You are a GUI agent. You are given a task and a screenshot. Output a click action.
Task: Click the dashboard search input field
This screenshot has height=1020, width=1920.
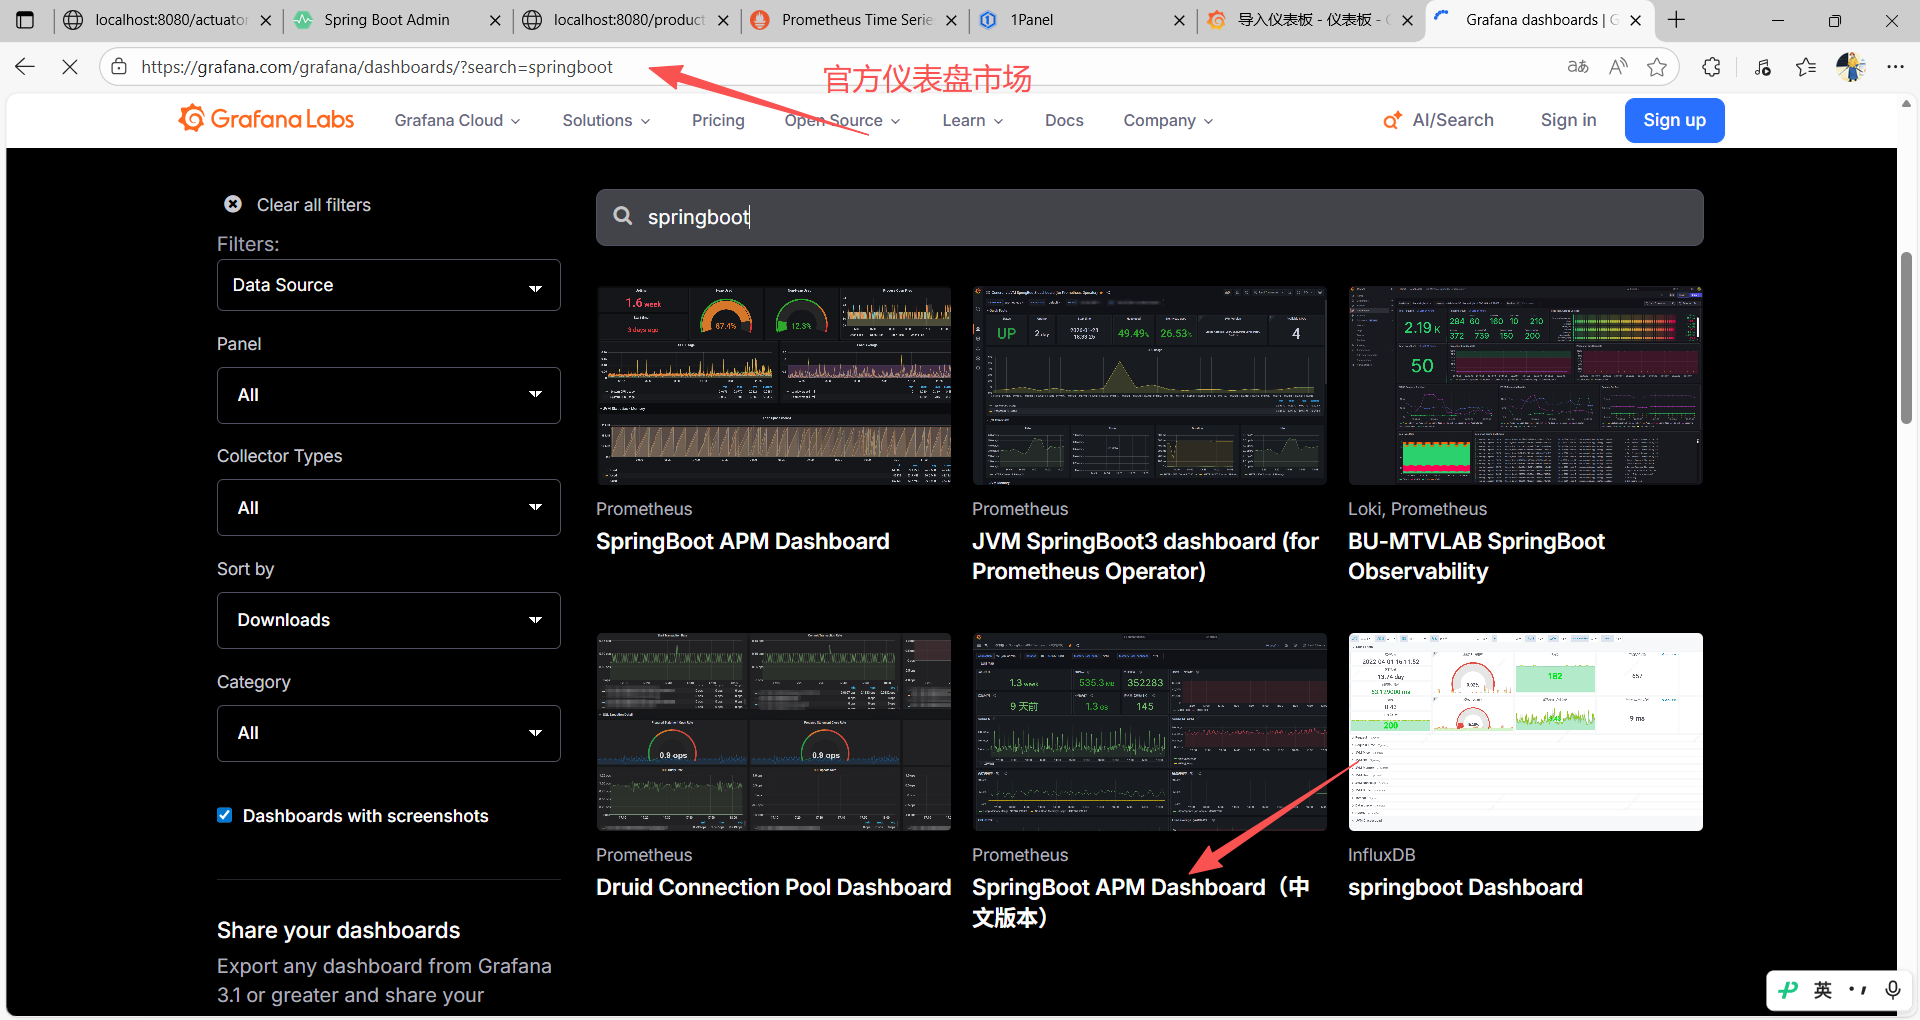pyautogui.click(x=1150, y=217)
